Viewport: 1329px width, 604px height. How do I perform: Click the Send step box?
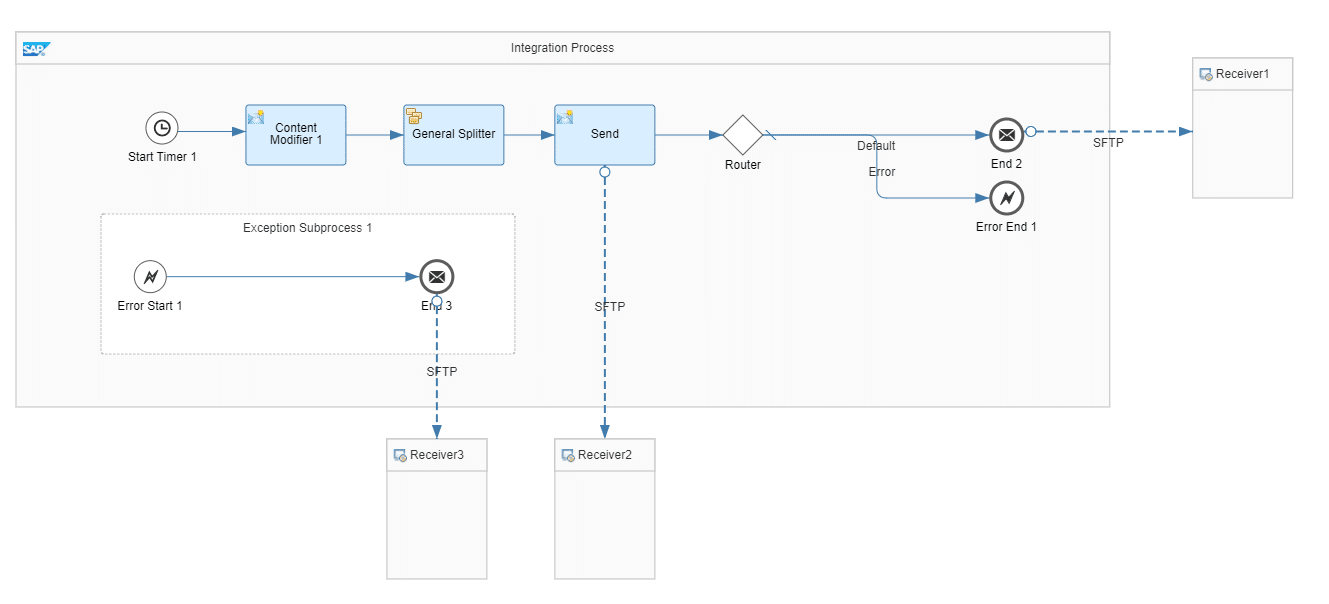605,135
